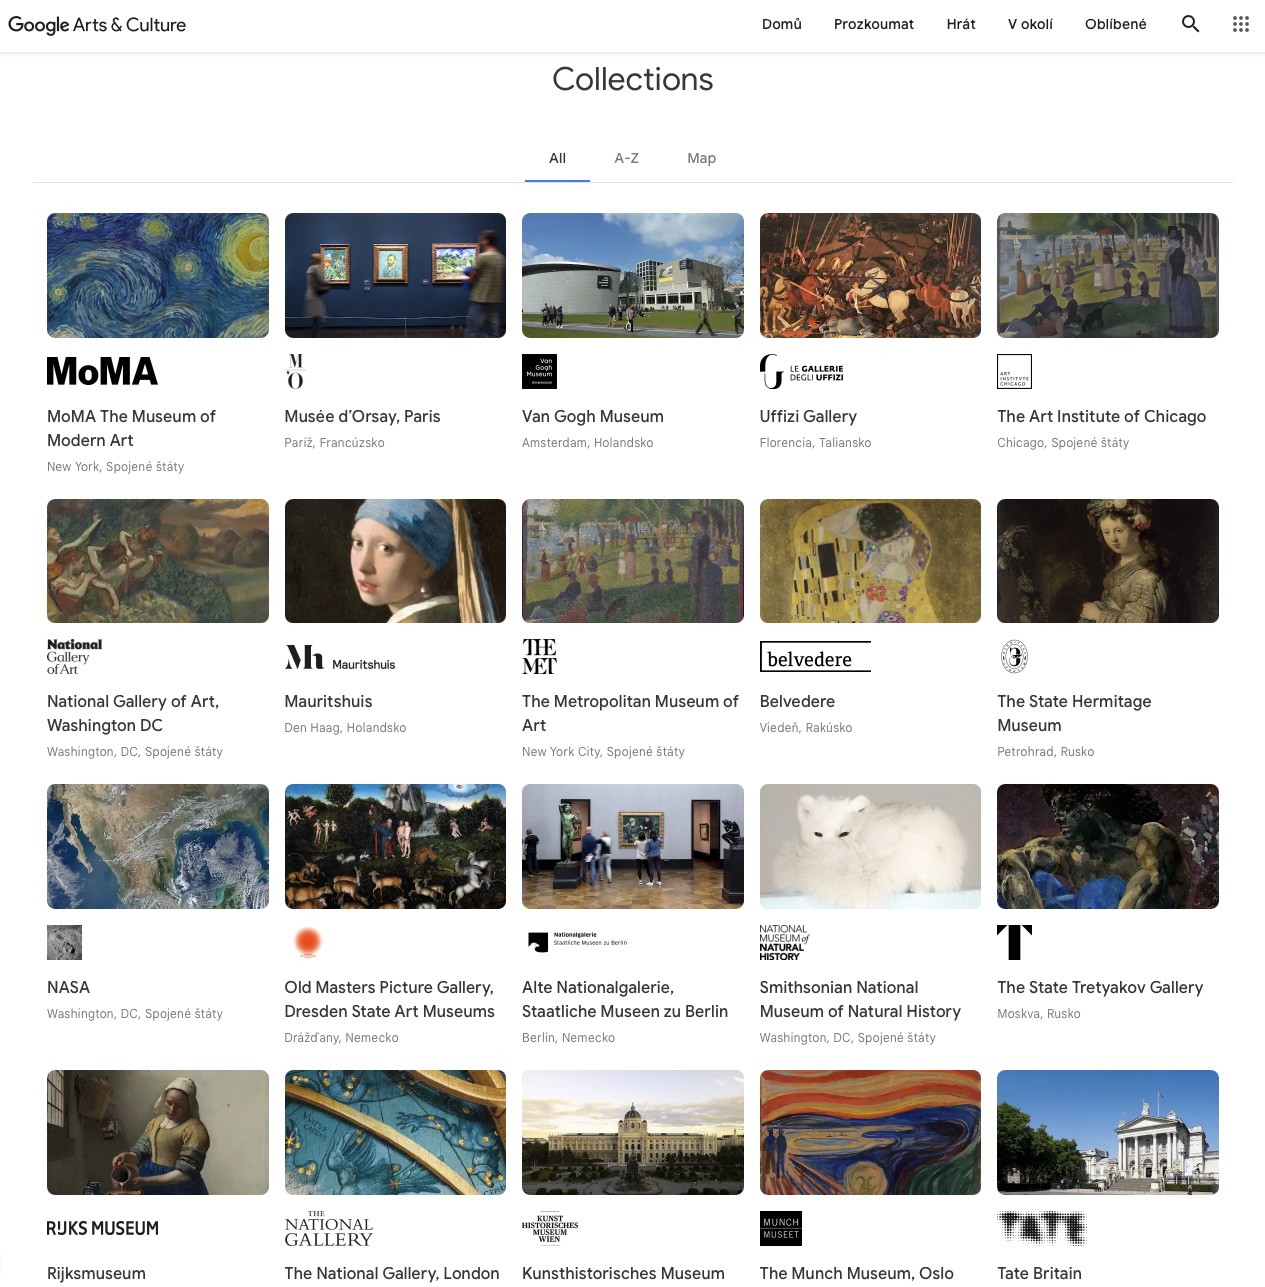Click the Munch Museet logo
The width and height of the screenshot is (1265, 1287).
pyautogui.click(x=781, y=1228)
